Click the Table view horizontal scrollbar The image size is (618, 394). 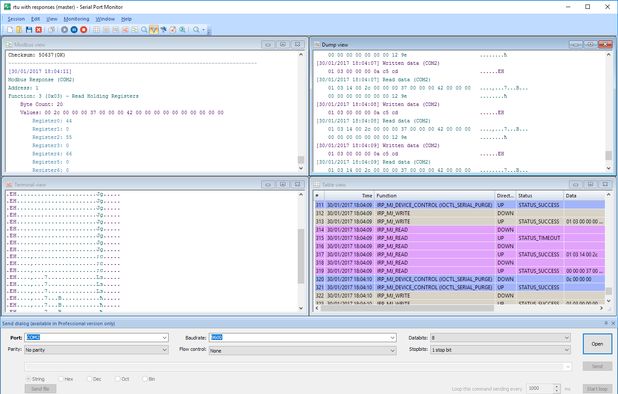click(460, 308)
